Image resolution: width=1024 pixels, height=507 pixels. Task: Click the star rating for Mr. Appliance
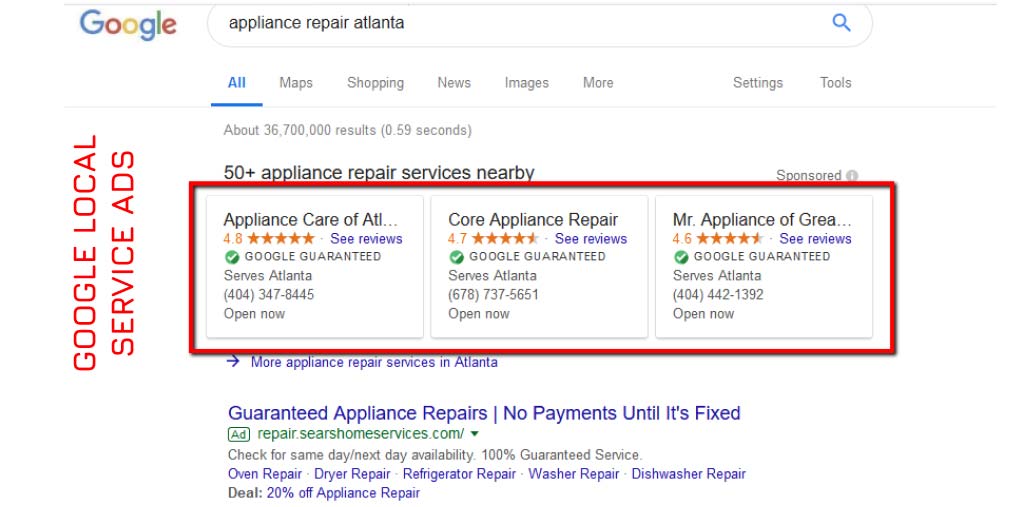[730, 238]
